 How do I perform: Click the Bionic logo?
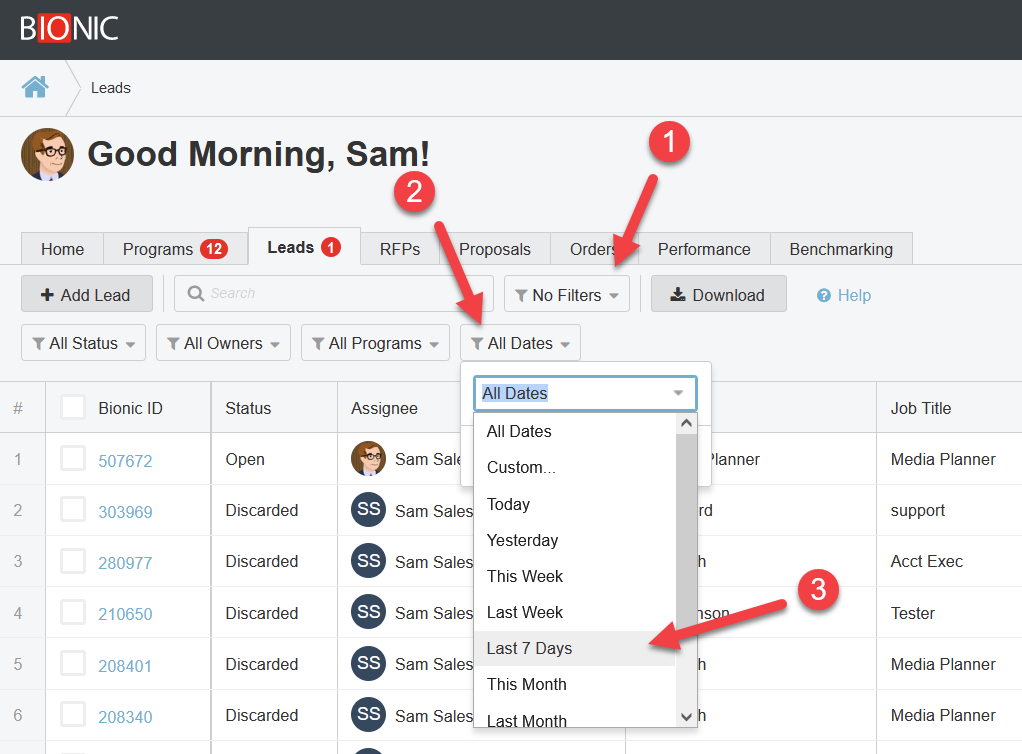(x=69, y=28)
